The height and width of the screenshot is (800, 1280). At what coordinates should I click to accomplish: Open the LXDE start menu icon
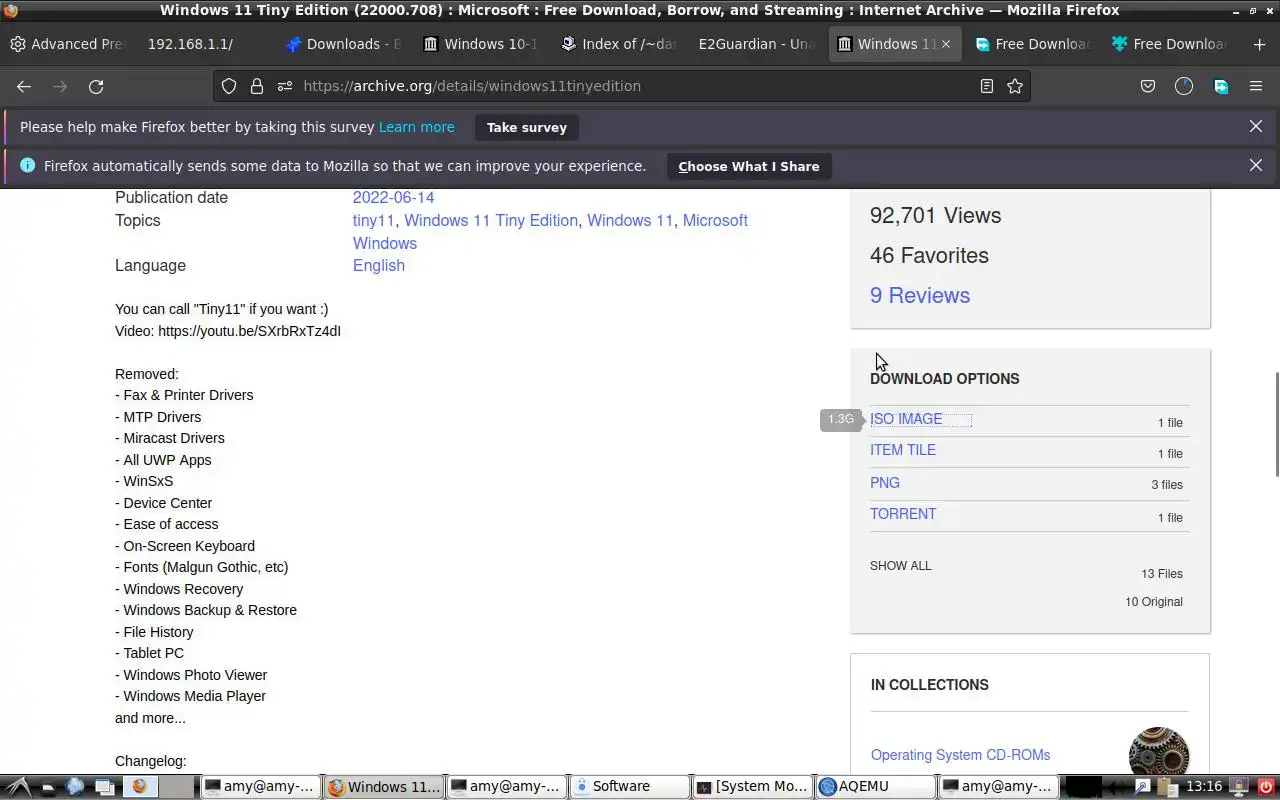pyautogui.click(x=18, y=786)
